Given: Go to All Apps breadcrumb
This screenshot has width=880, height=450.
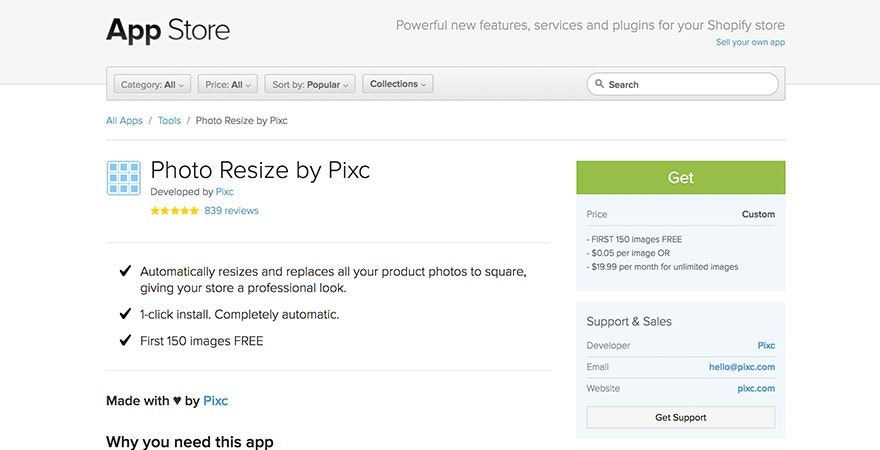Looking at the screenshot, I should [x=124, y=121].
